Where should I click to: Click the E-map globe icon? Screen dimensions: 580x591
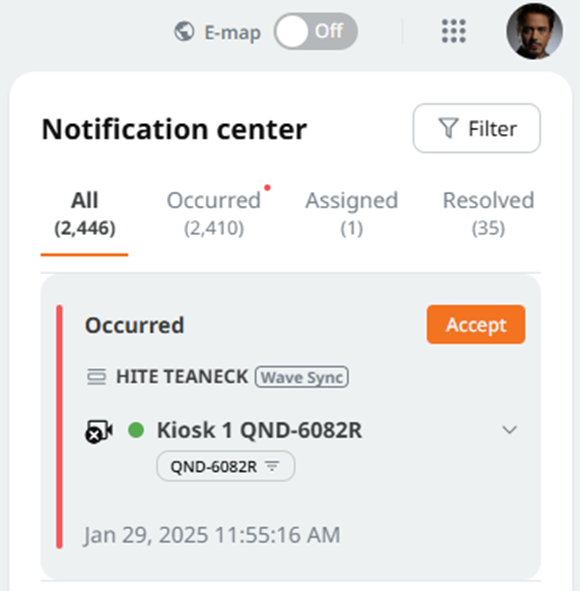(x=184, y=31)
